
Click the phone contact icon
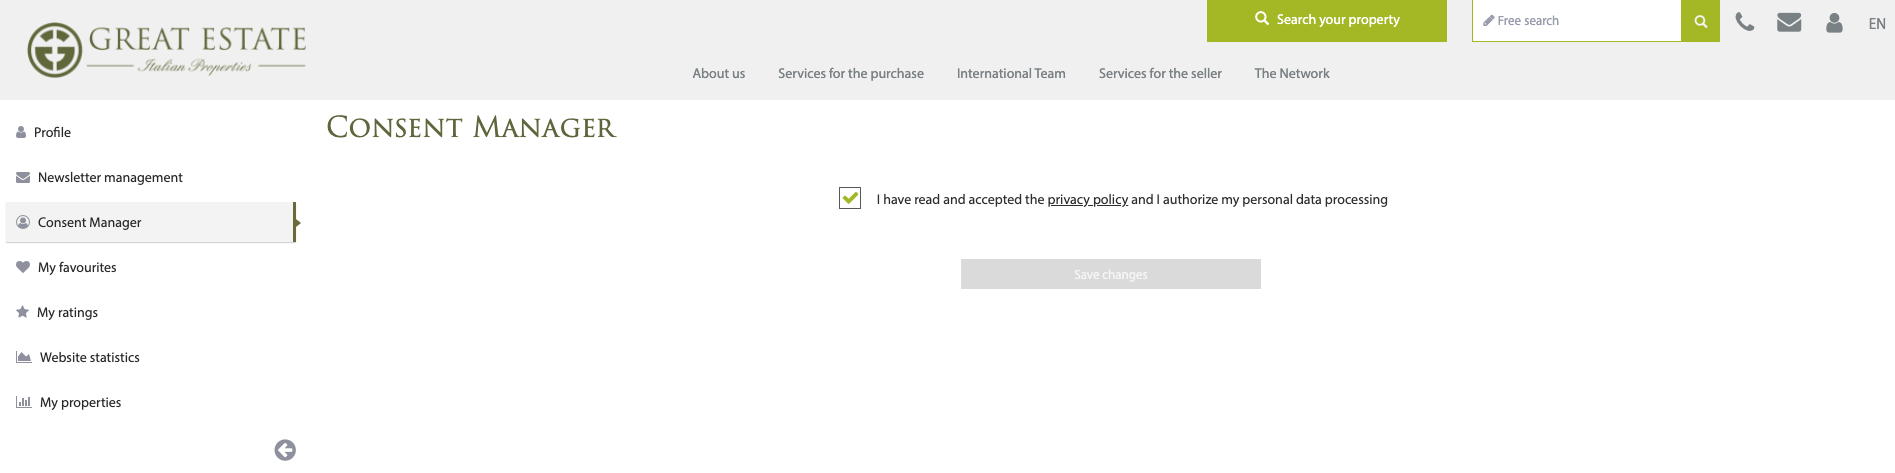pyautogui.click(x=1744, y=22)
